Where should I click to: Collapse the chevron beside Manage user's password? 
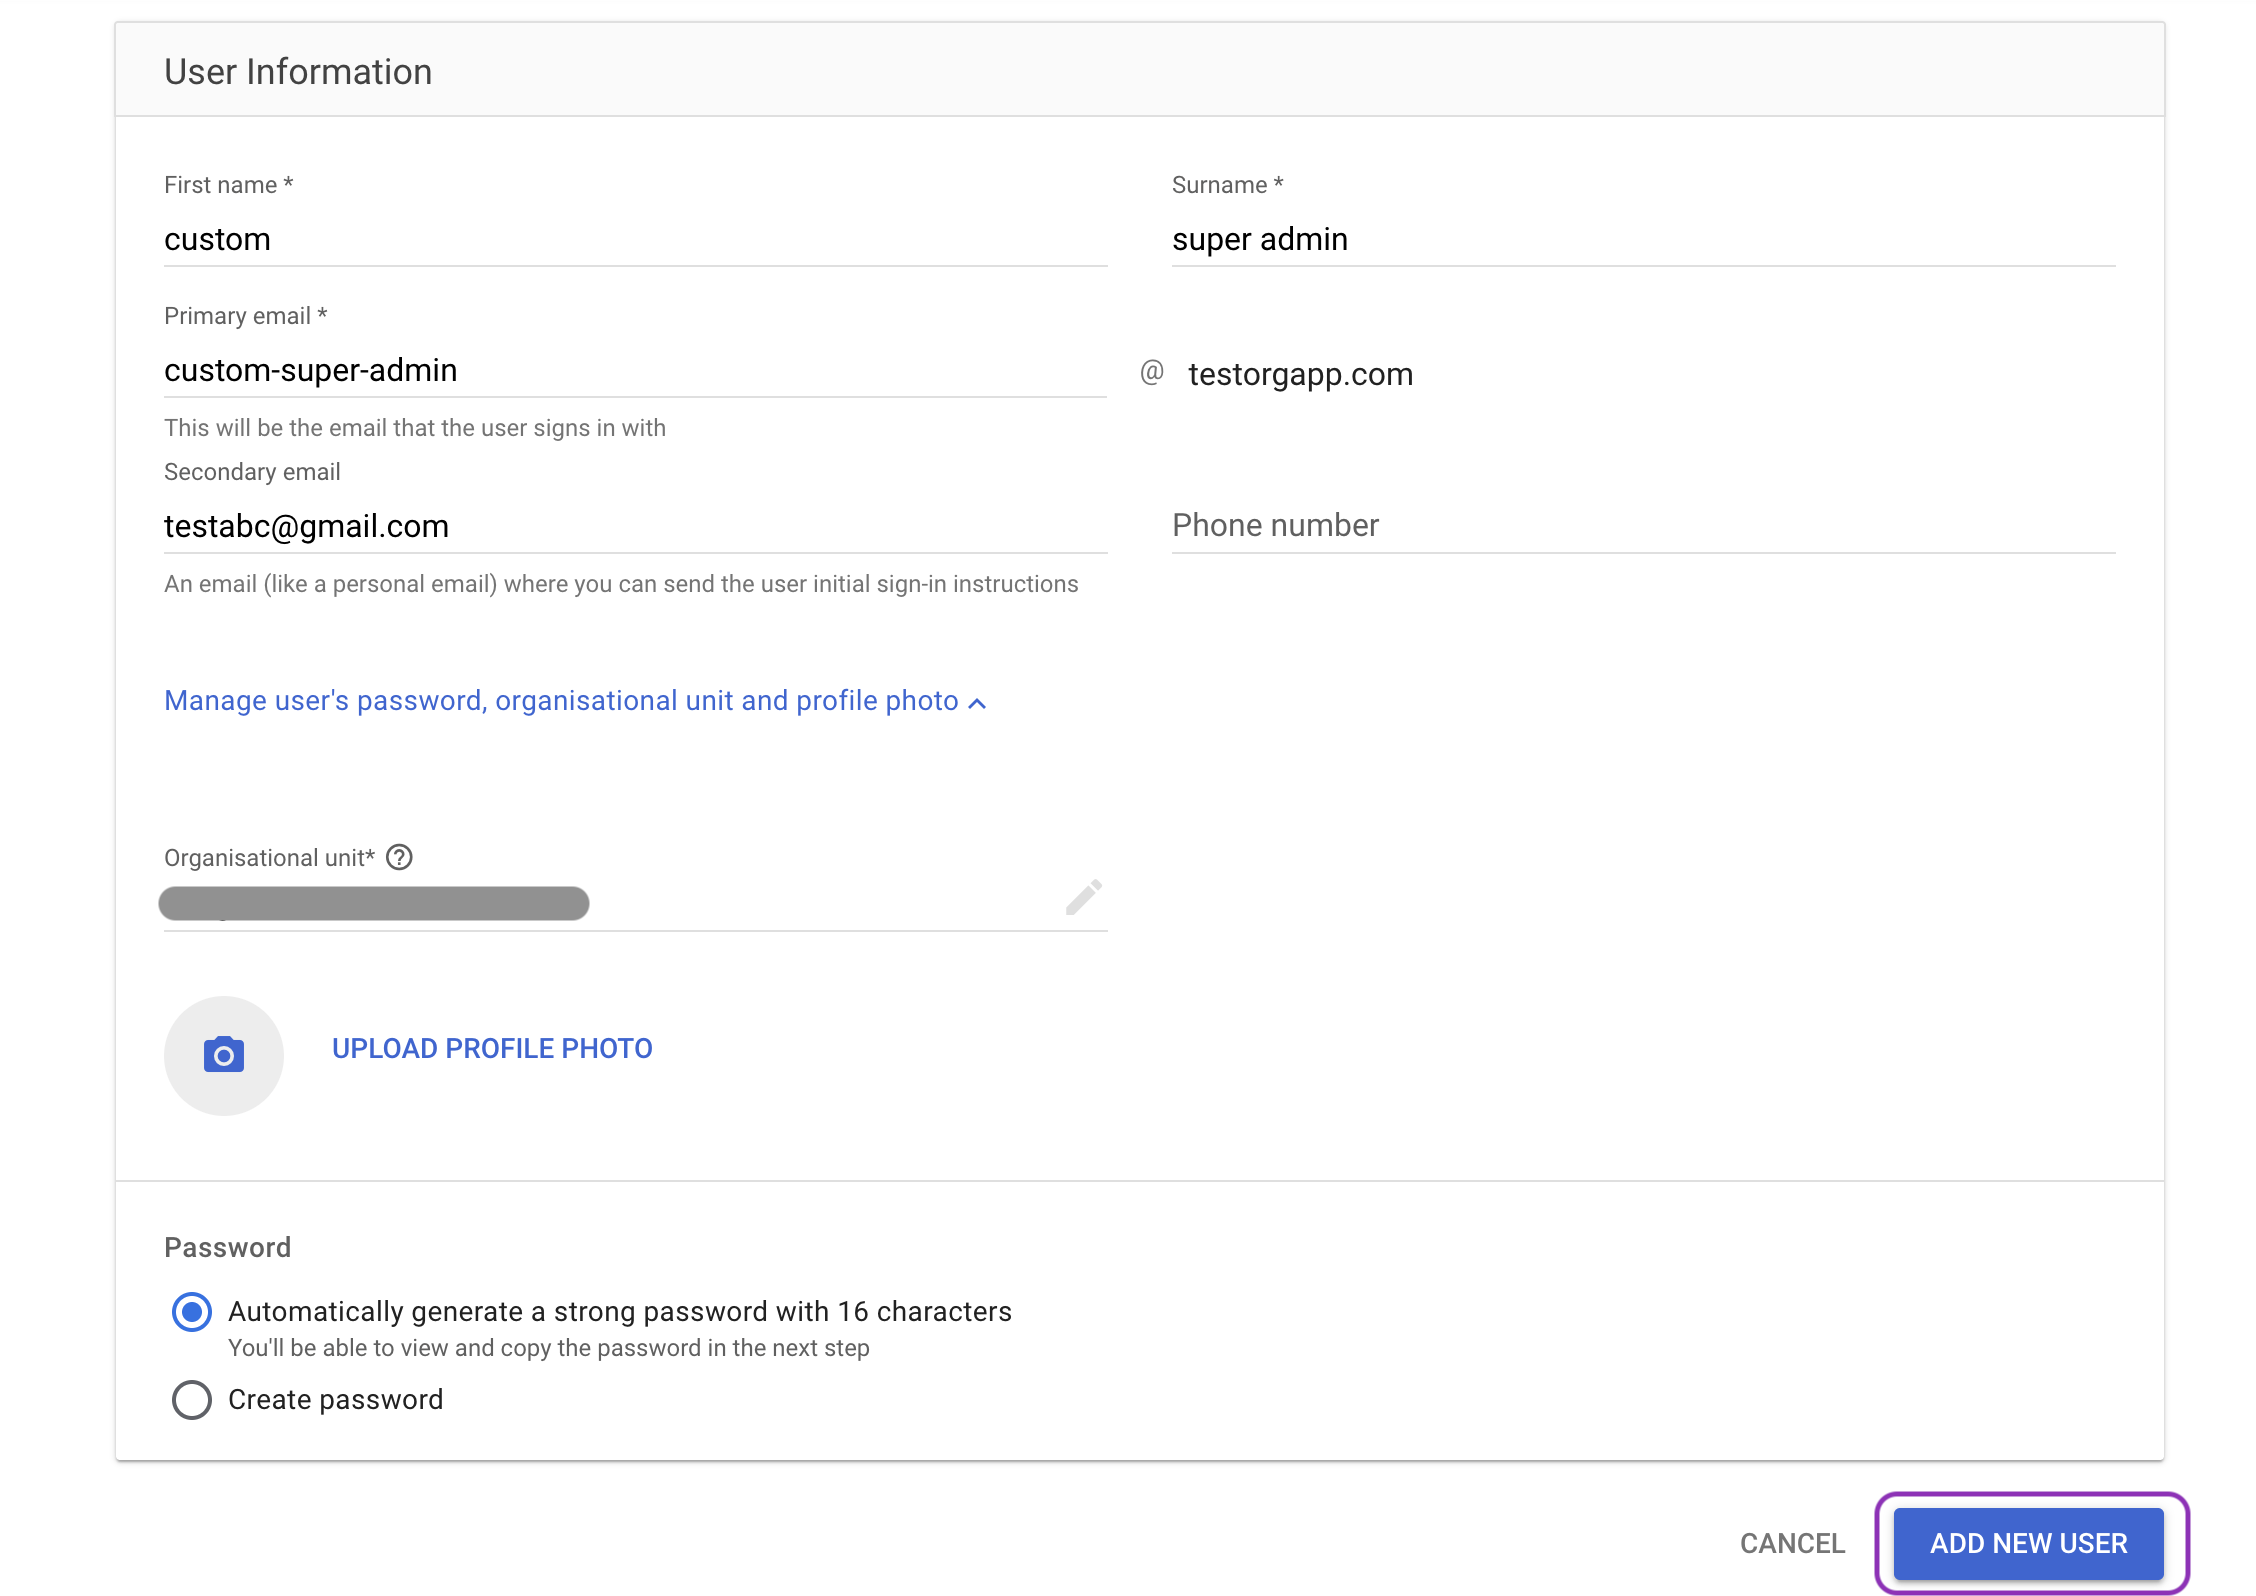coord(978,703)
